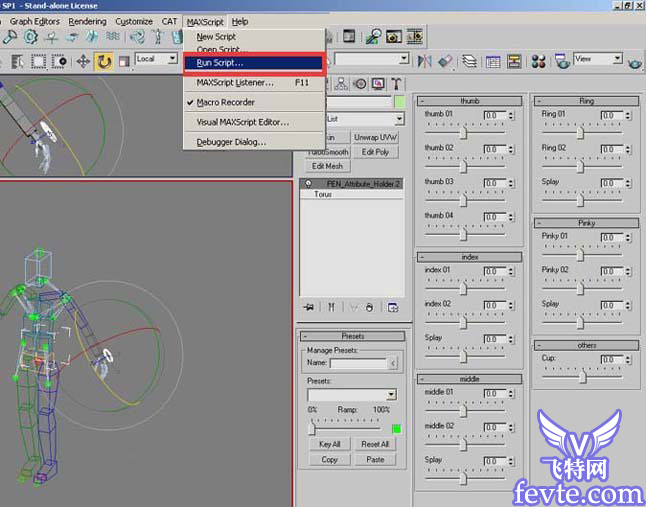Click the Align tool icon

click(446, 61)
